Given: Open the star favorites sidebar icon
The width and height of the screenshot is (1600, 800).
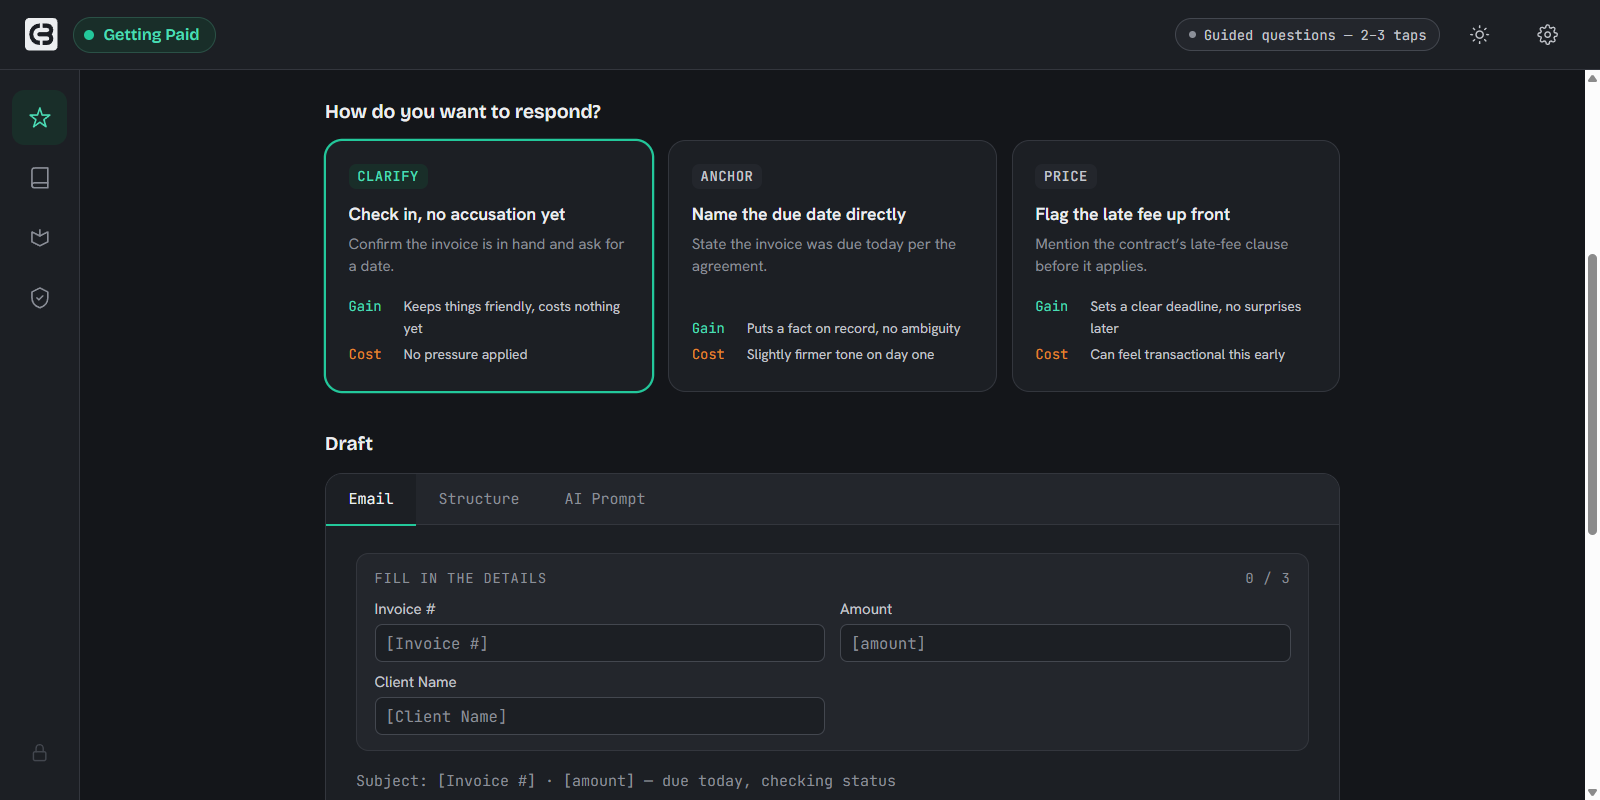Looking at the screenshot, I should tap(40, 118).
